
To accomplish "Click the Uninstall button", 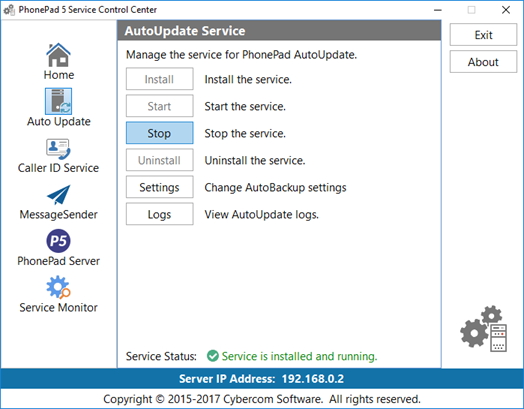I will click(159, 160).
